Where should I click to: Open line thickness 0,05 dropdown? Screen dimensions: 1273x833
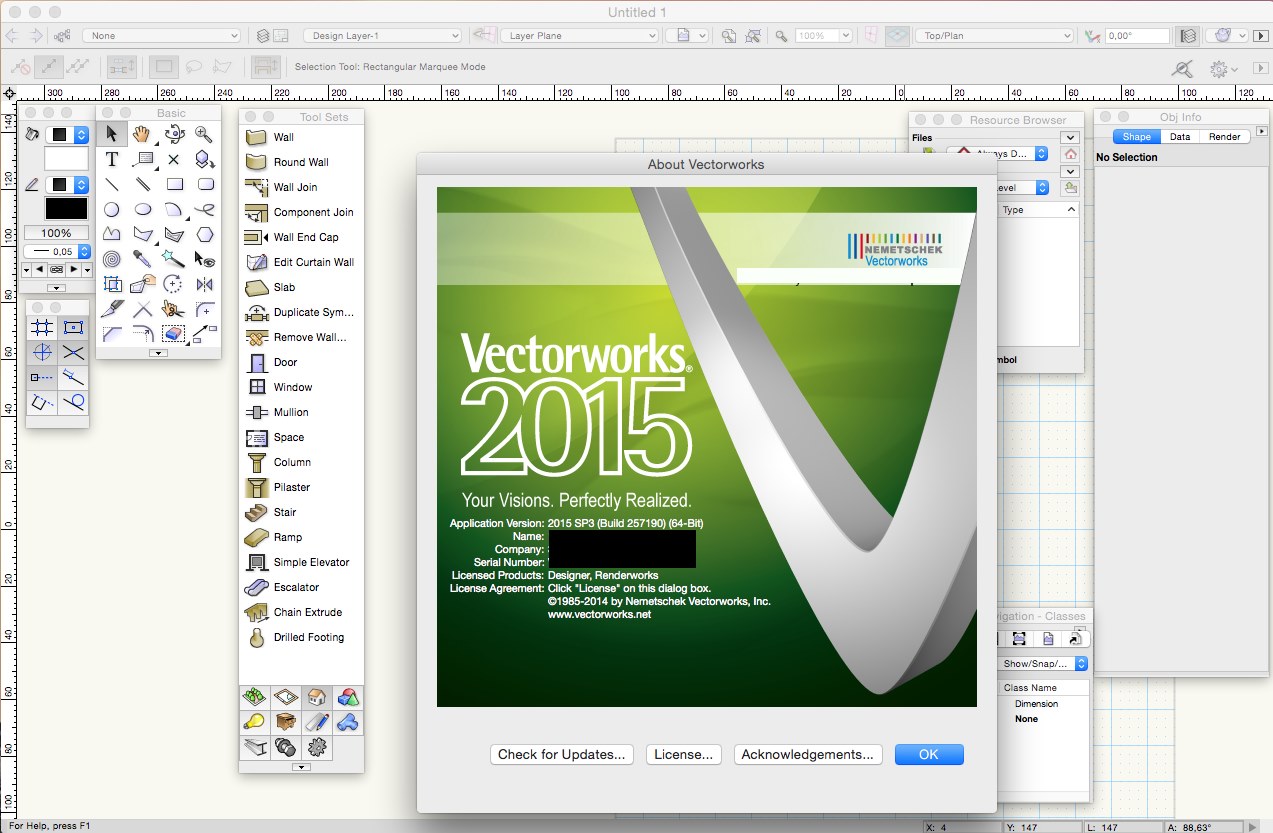click(57, 252)
